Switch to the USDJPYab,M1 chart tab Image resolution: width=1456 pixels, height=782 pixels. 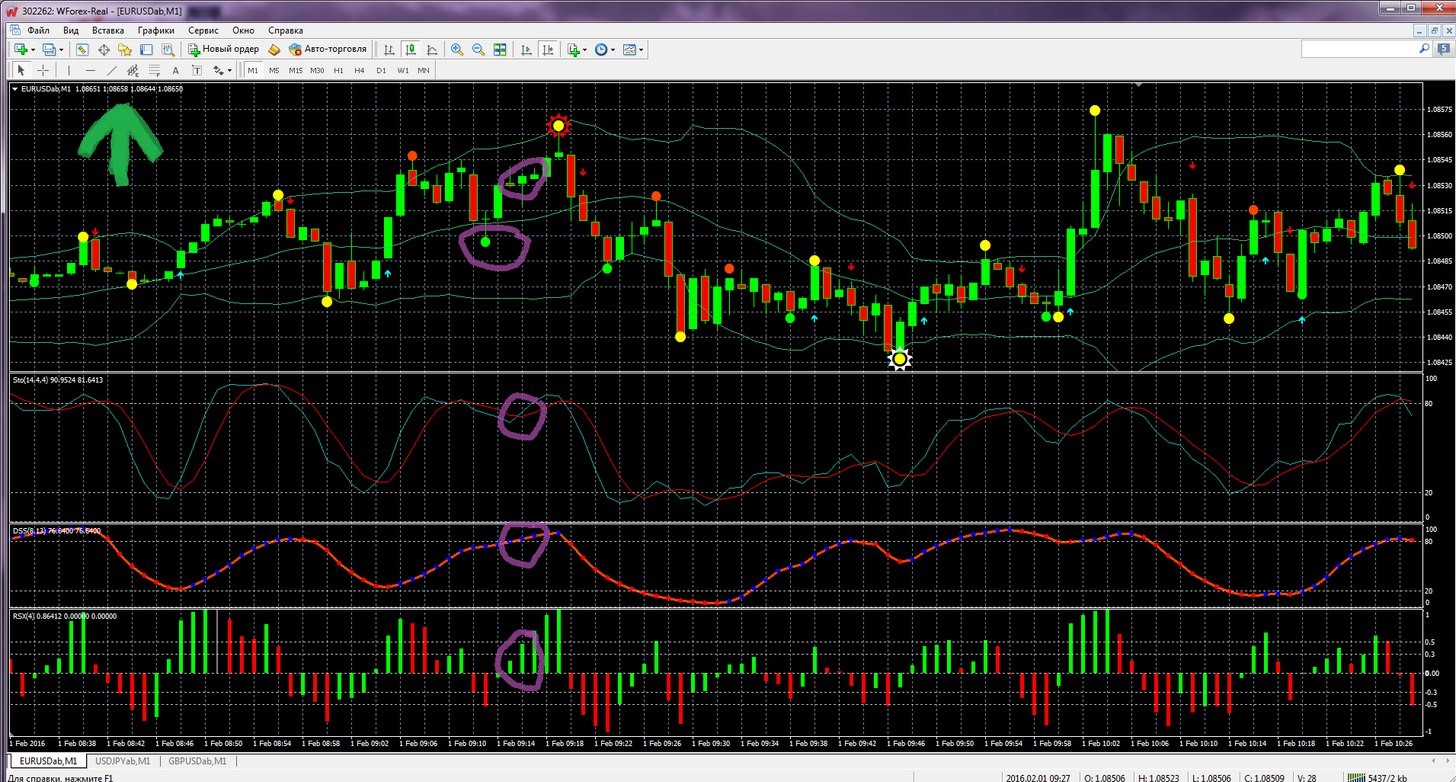coord(122,761)
